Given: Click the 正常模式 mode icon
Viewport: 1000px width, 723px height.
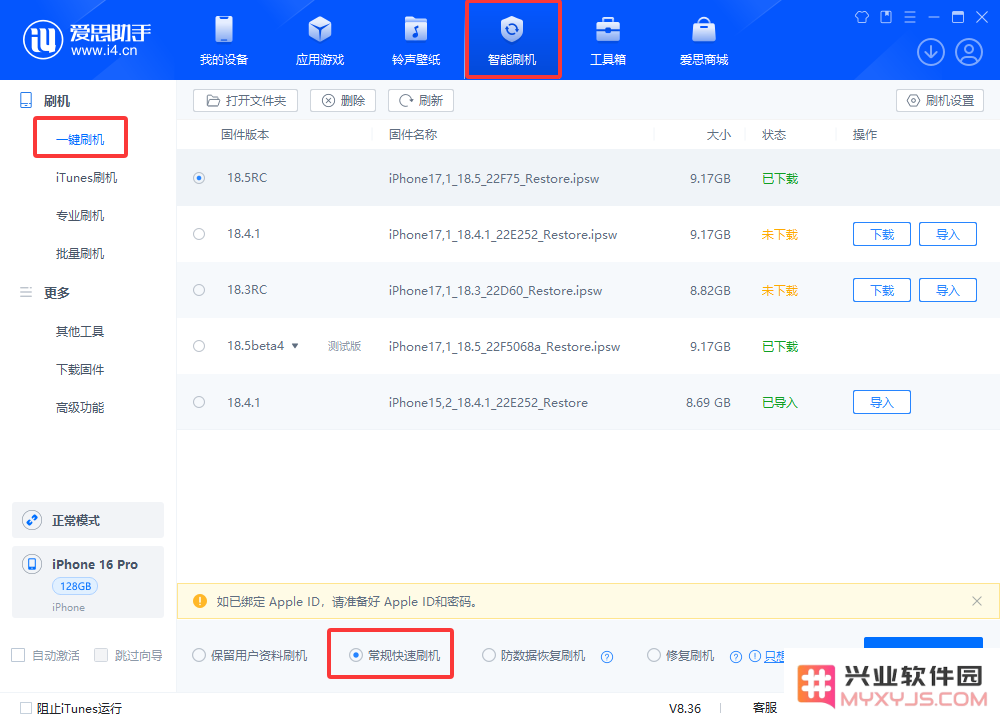Looking at the screenshot, I should (x=32, y=520).
